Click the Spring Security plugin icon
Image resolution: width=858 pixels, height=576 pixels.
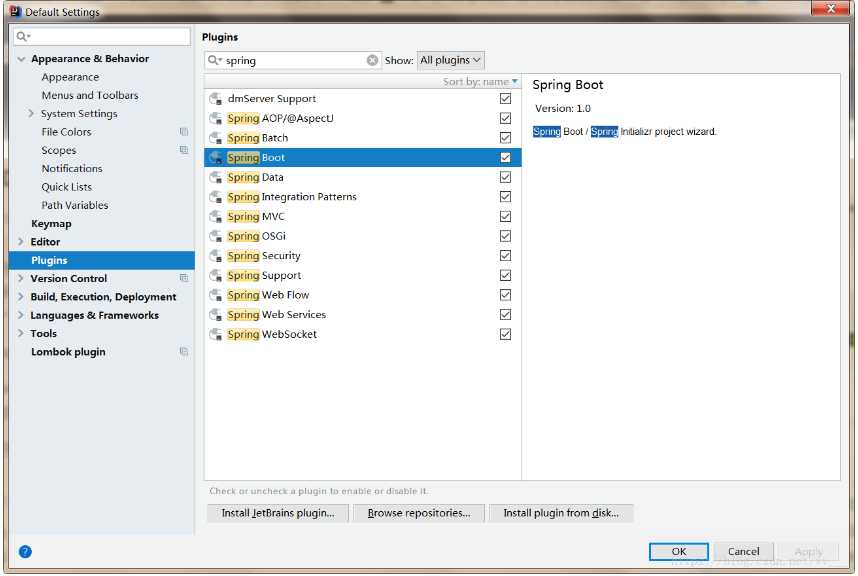[216, 256]
